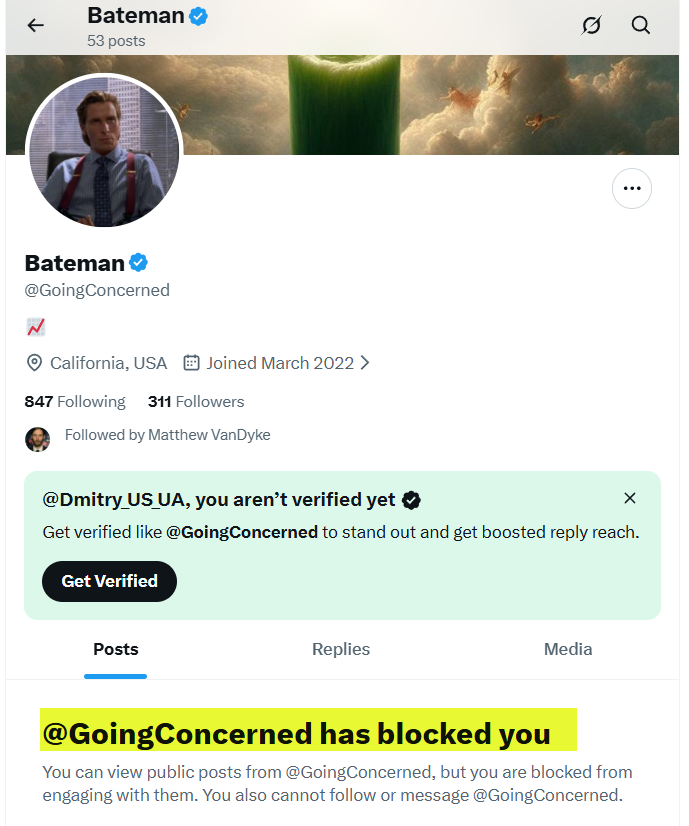Screen dimensions: 689x826
Task: Go back using the left arrow
Action: 36,25
